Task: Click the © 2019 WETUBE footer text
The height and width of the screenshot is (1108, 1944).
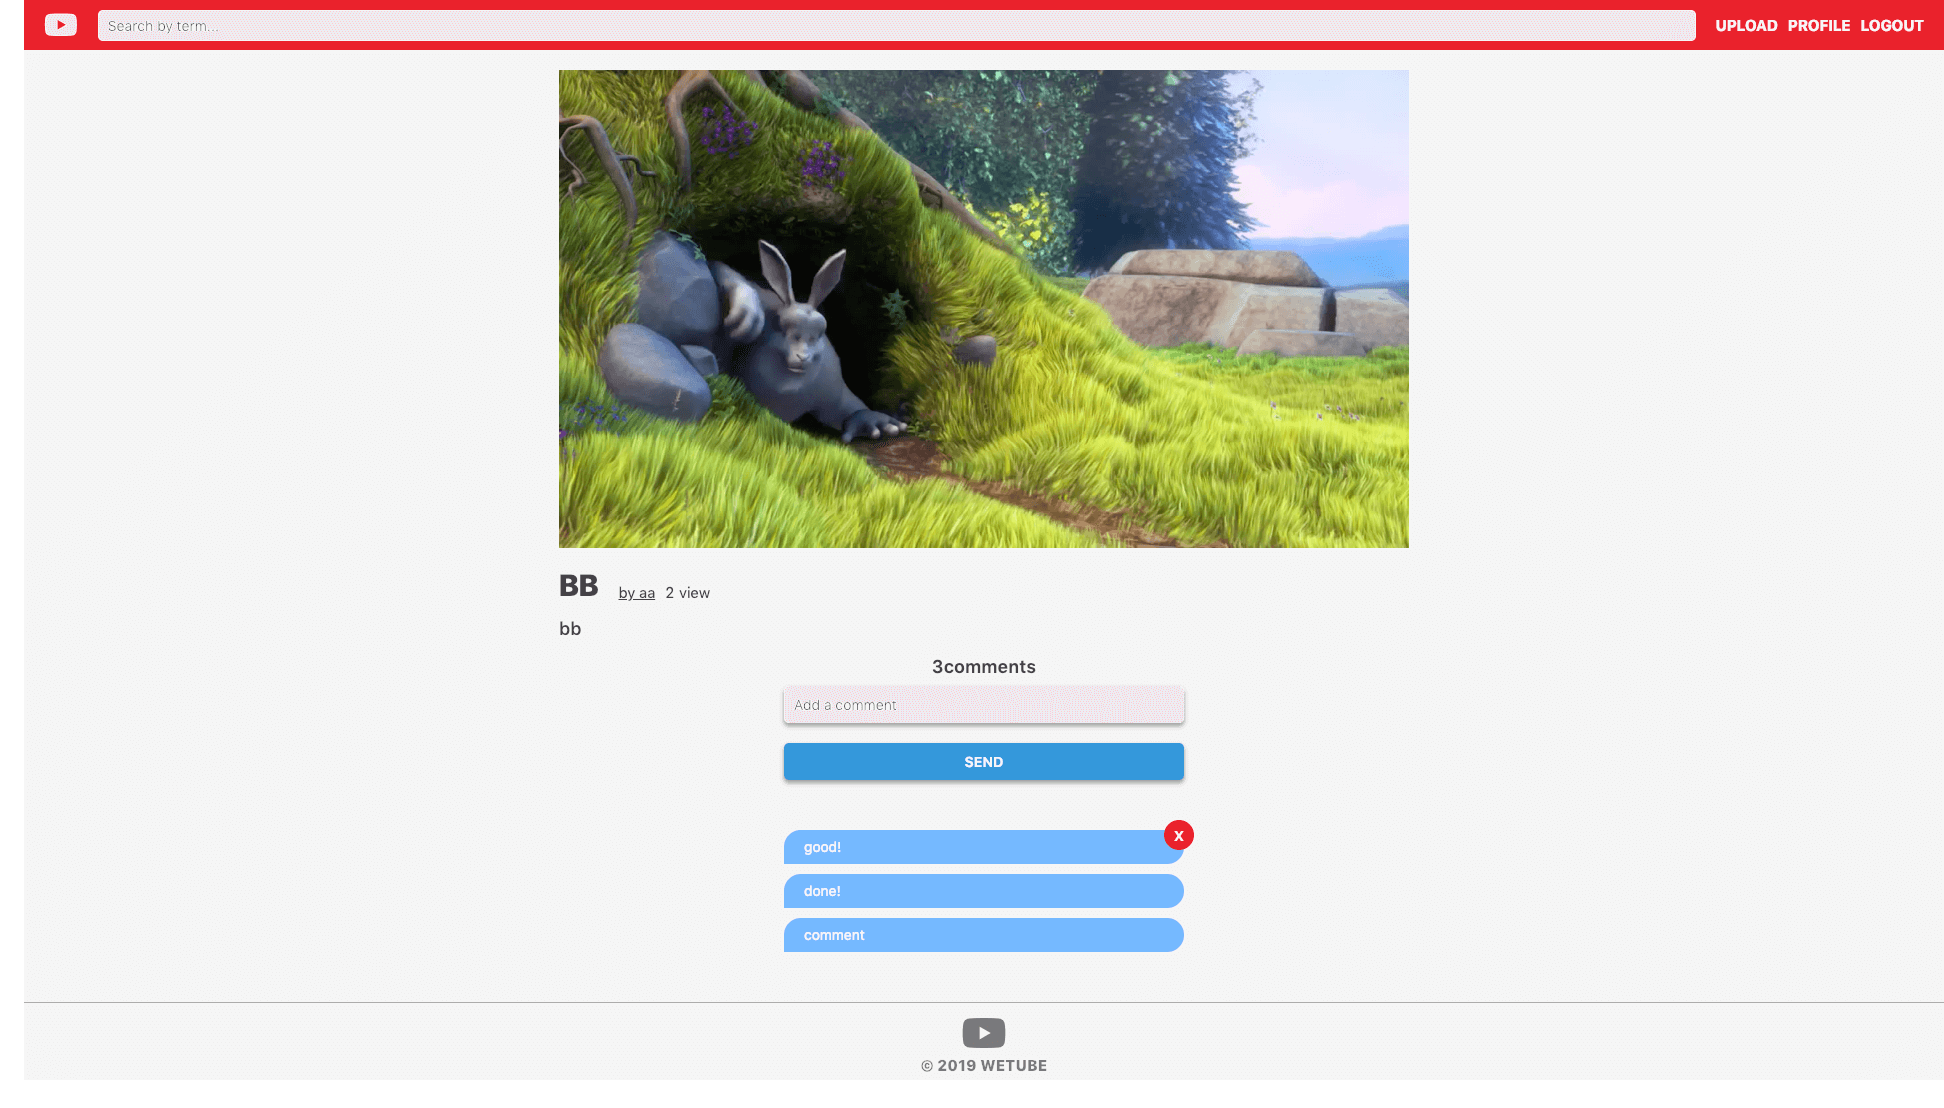Action: coord(983,1066)
